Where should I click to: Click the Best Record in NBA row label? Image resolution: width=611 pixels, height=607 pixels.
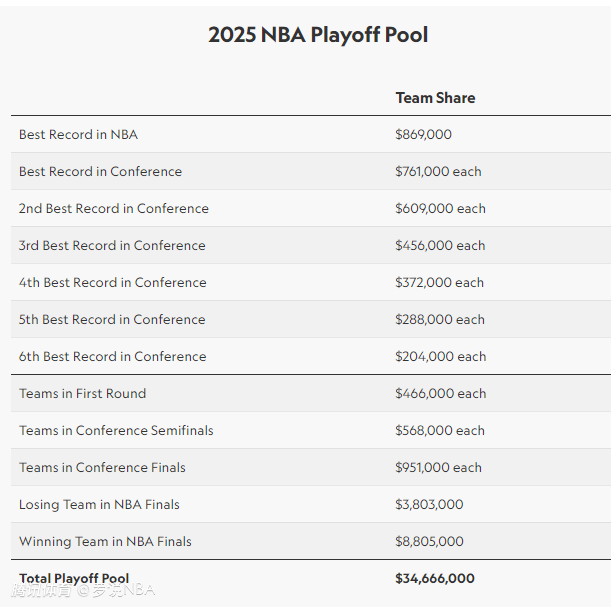point(78,134)
